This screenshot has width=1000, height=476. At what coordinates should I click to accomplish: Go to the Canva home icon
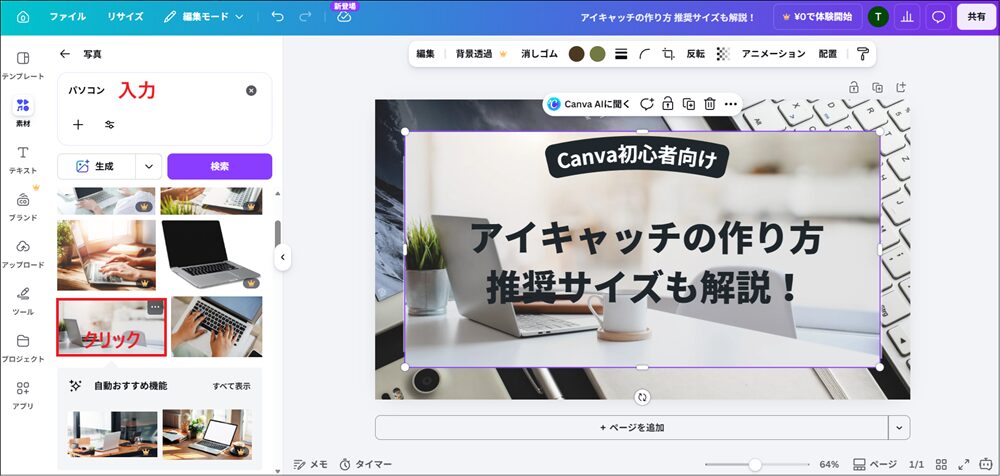point(23,17)
